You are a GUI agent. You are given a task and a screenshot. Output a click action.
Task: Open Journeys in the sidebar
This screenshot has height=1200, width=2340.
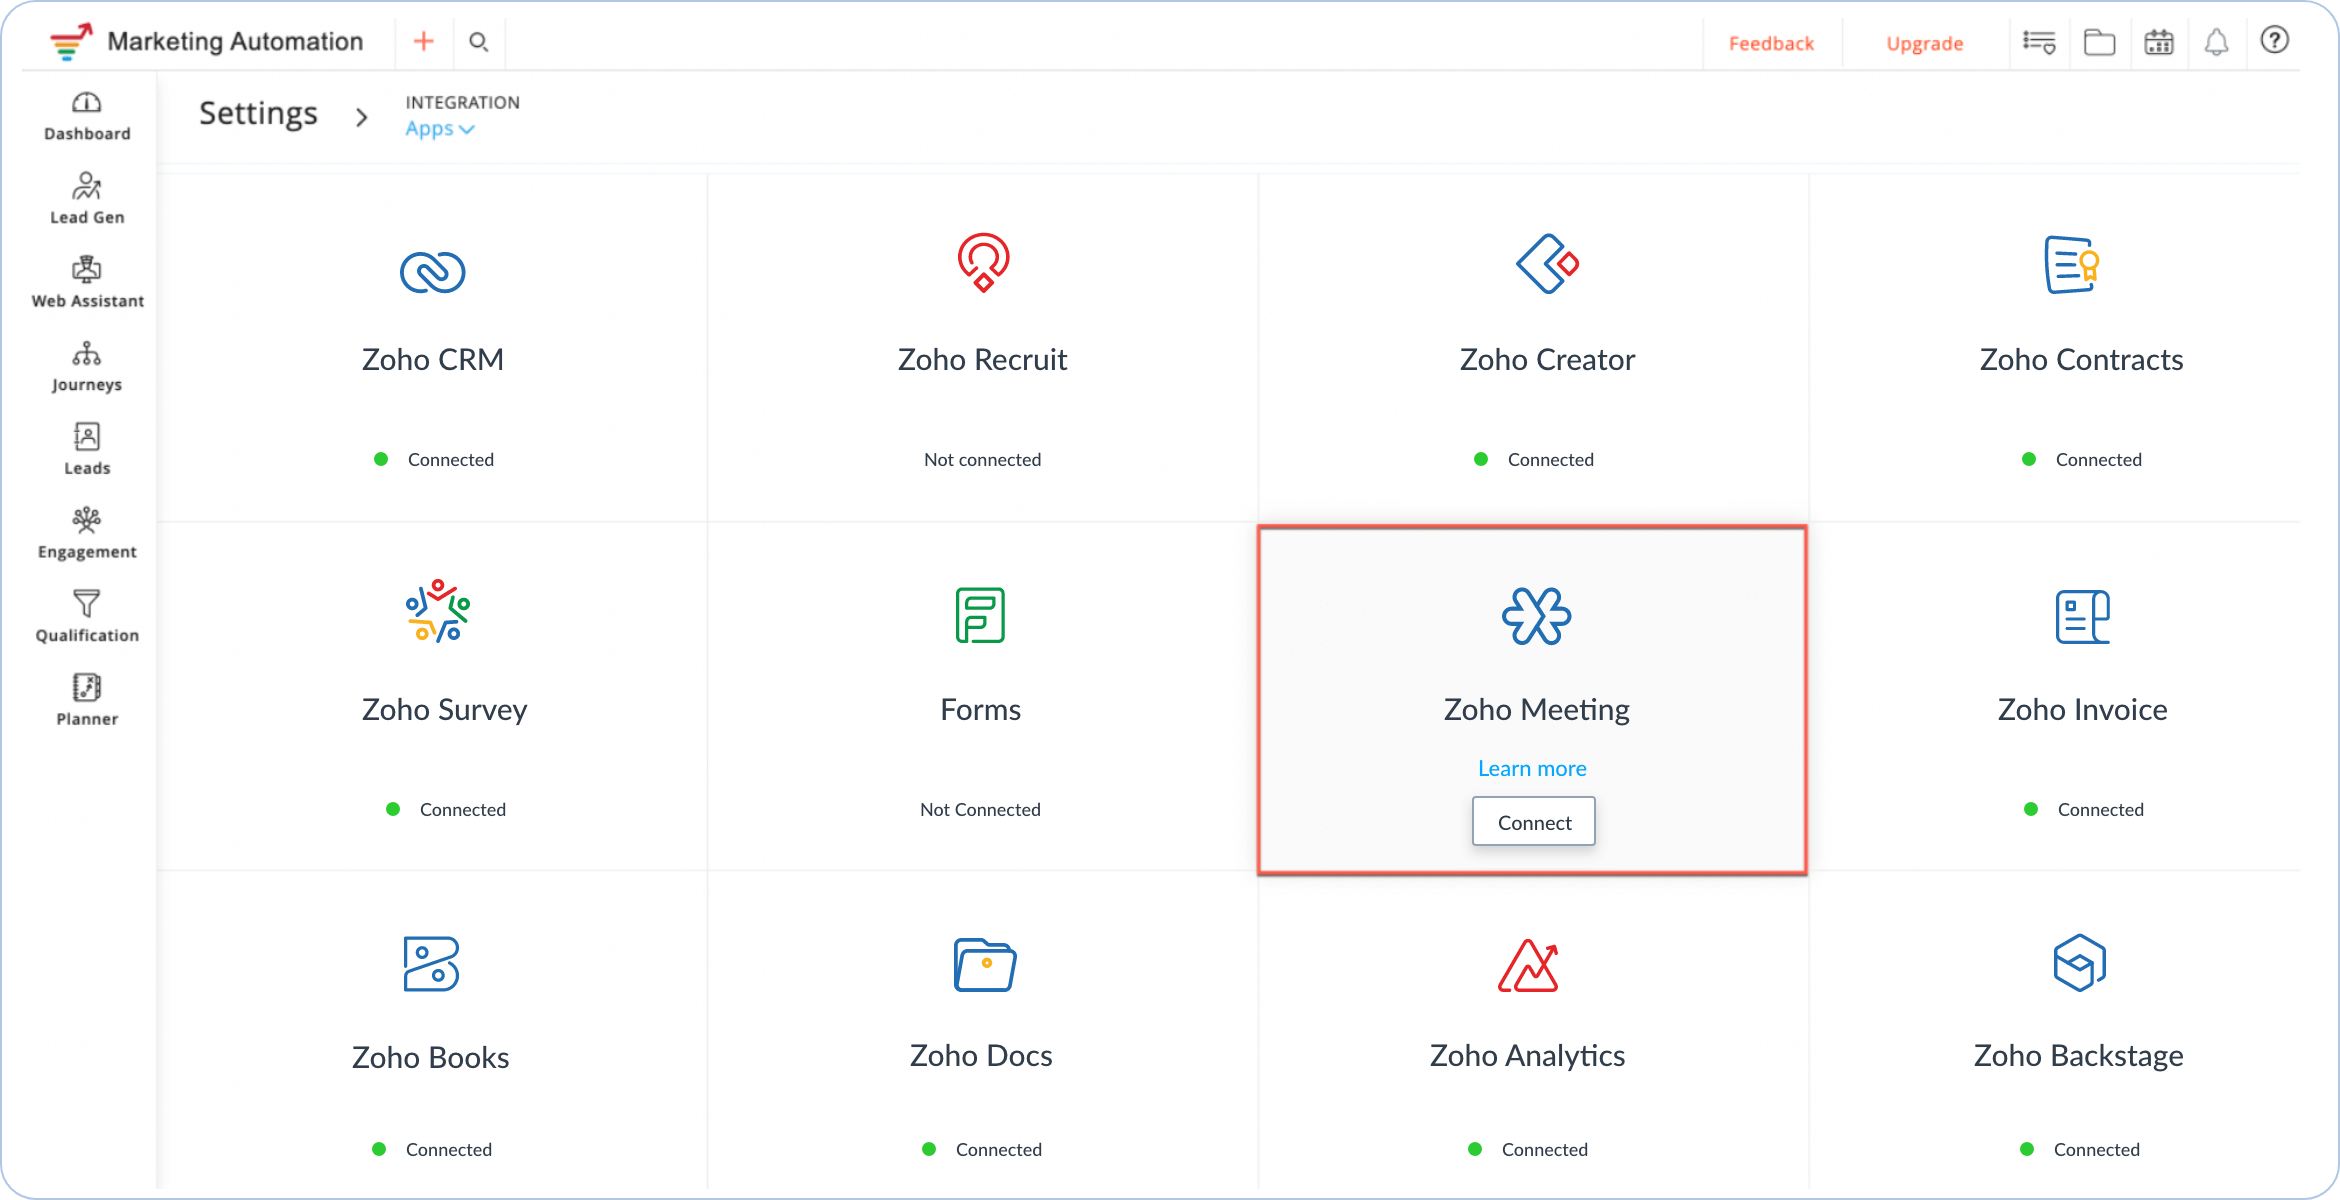pos(87,367)
